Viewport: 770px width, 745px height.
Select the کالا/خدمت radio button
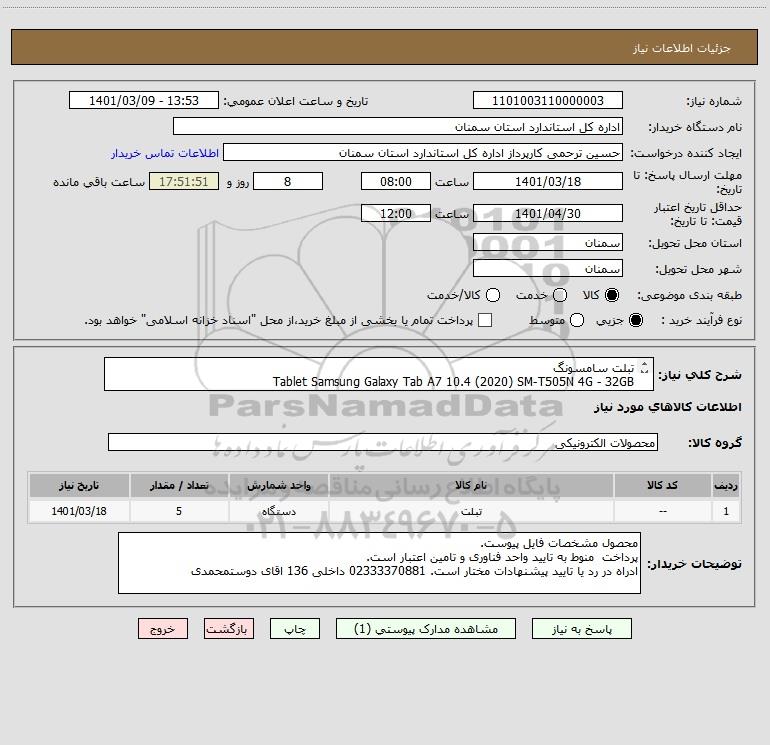click(493, 295)
